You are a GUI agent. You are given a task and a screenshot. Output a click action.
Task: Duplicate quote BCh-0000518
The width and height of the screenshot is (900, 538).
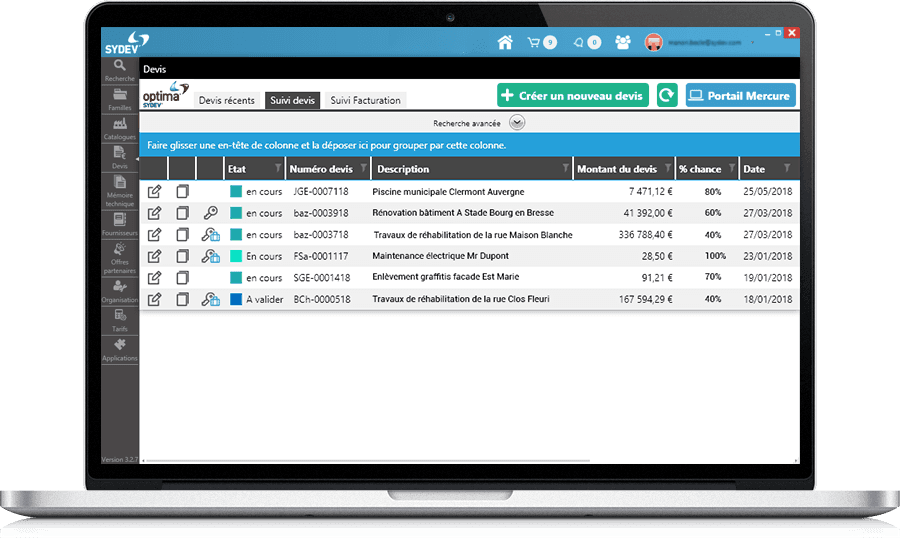tap(182, 299)
